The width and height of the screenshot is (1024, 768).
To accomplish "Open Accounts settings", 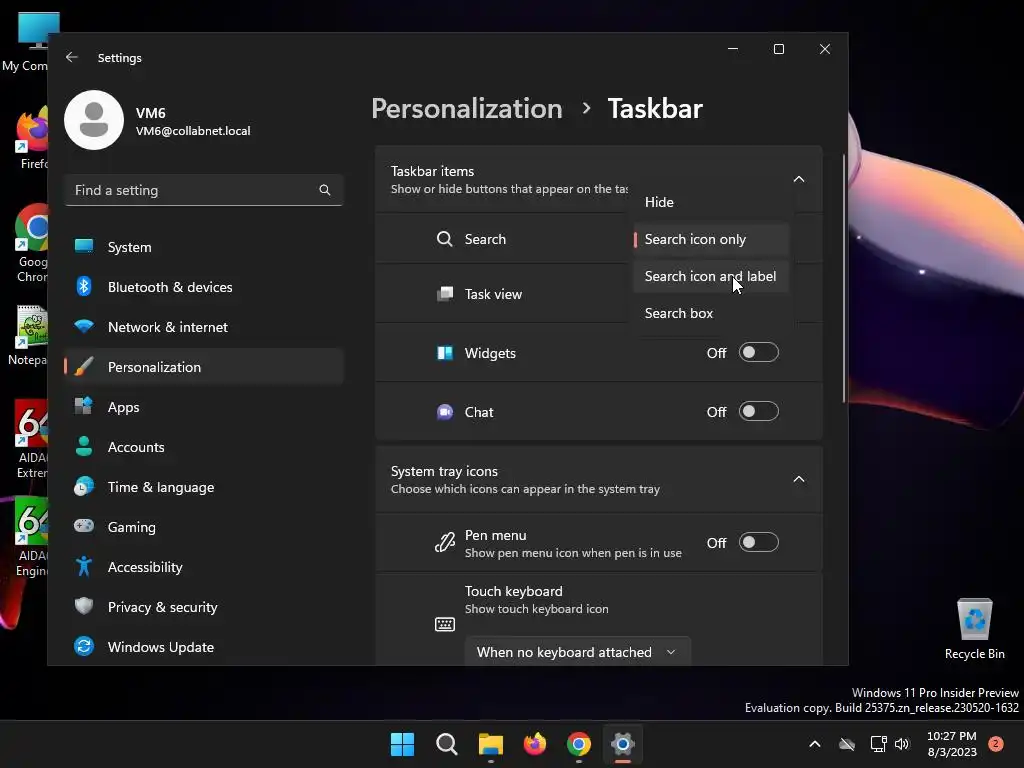I will (204, 447).
